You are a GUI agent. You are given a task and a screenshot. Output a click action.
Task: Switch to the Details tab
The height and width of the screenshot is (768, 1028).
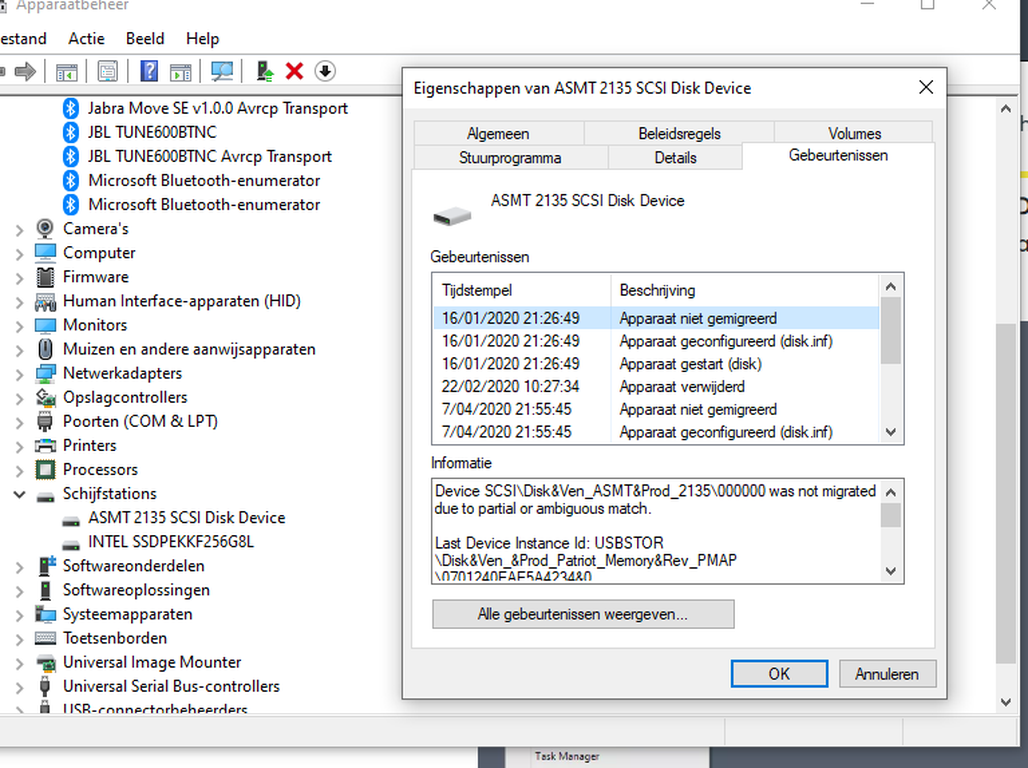[x=675, y=157]
